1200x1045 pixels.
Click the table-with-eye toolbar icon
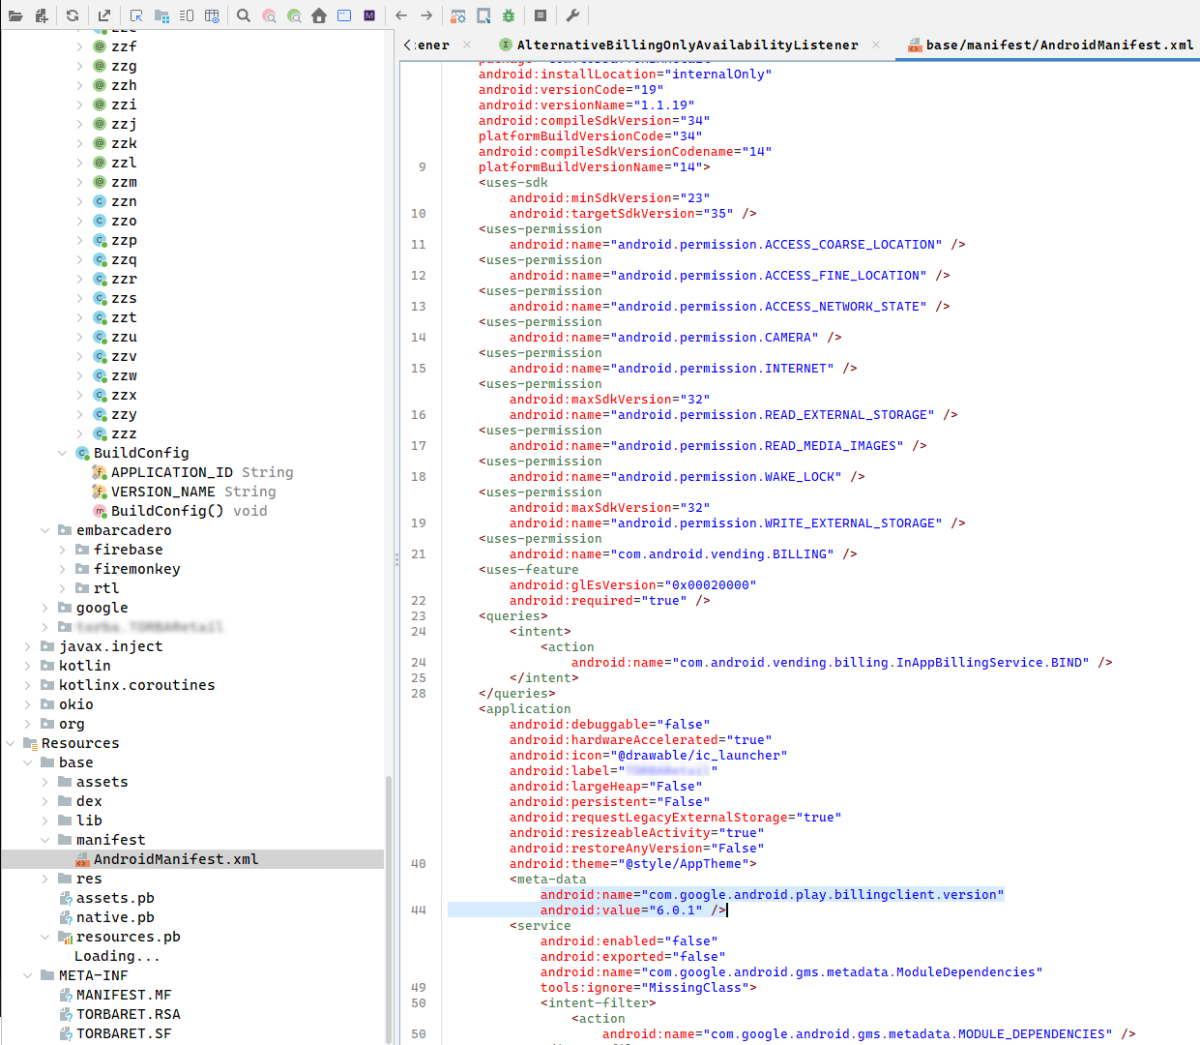pyautogui.click(x=212, y=16)
